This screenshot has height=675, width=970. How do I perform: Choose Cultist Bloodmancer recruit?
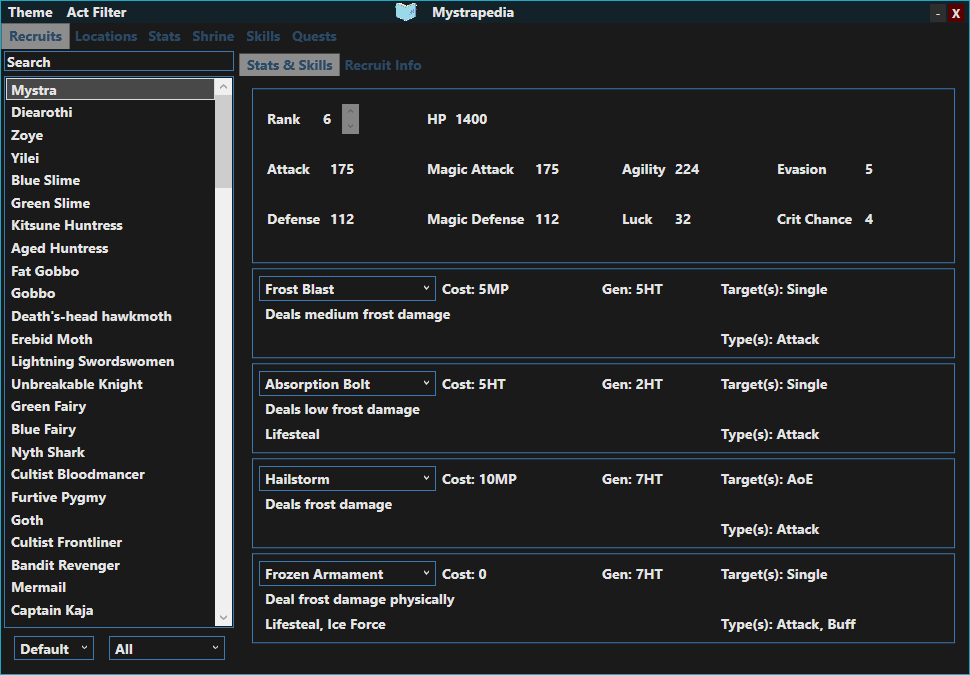pyautogui.click(x=78, y=474)
